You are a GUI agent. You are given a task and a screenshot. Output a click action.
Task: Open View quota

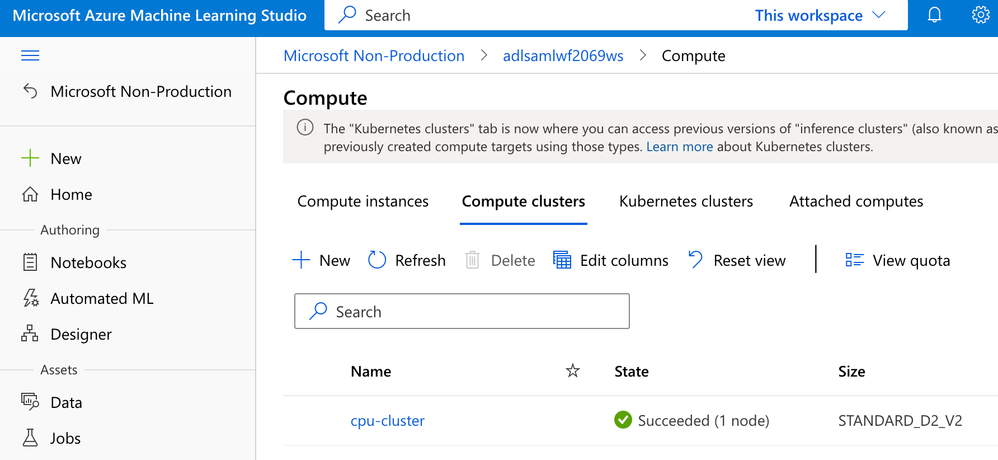tap(897, 260)
